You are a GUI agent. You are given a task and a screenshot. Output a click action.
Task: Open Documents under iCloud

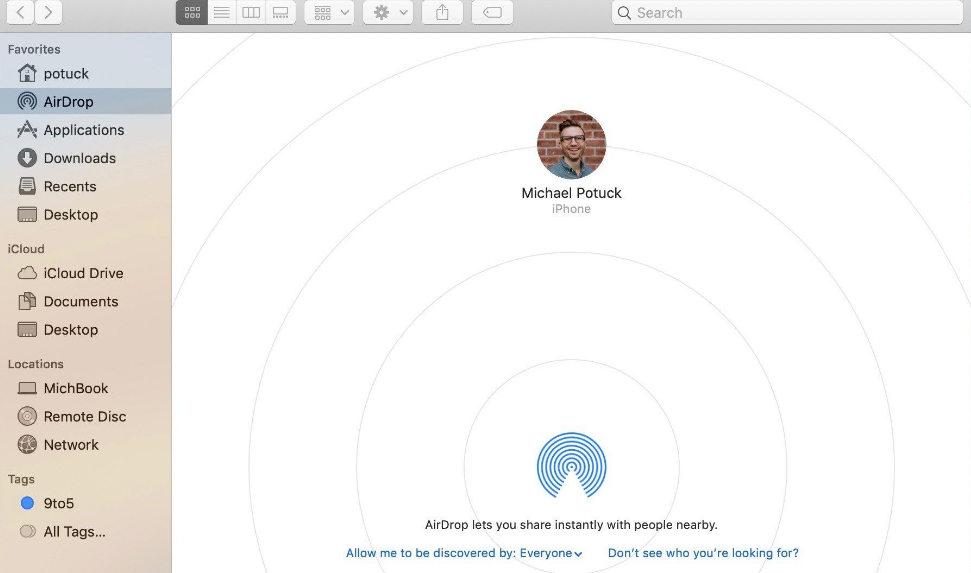pos(85,302)
